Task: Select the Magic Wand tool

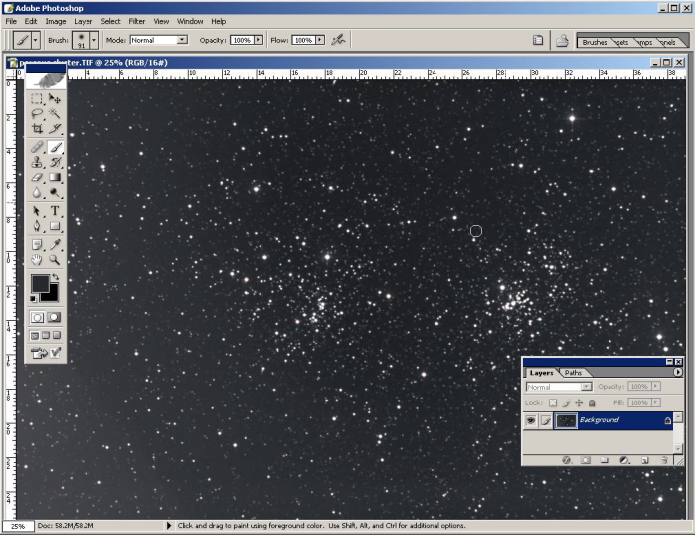Action: (x=55, y=113)
